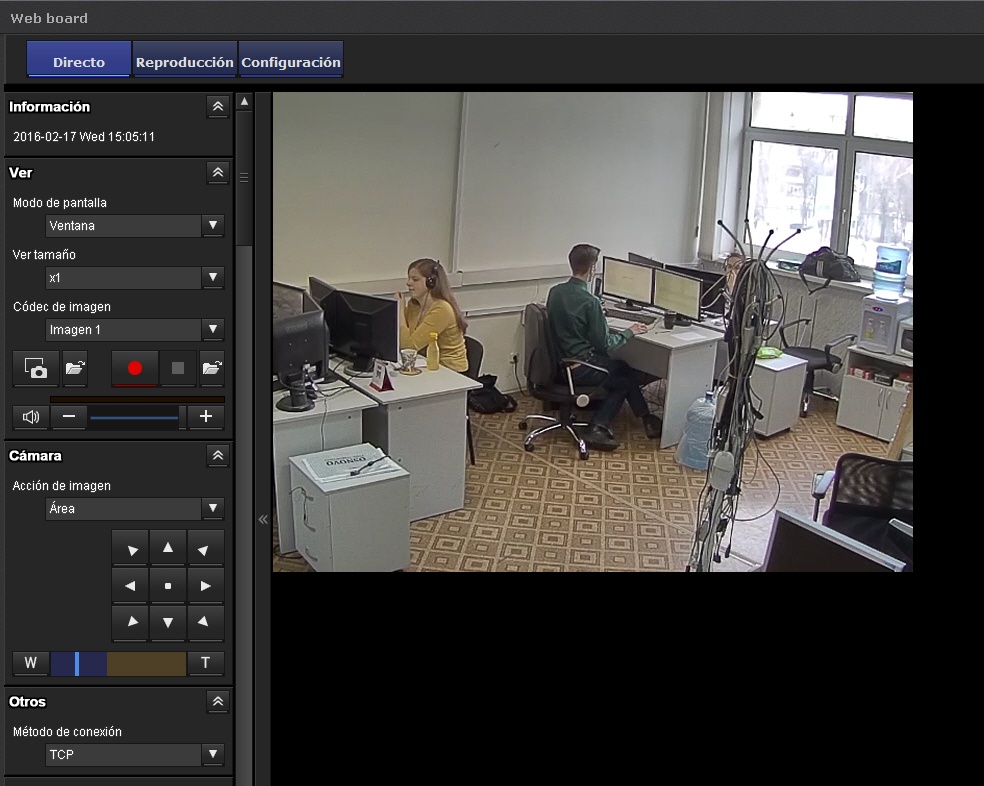
Task: Pan camera up with the up arrow
Action: 168,548
